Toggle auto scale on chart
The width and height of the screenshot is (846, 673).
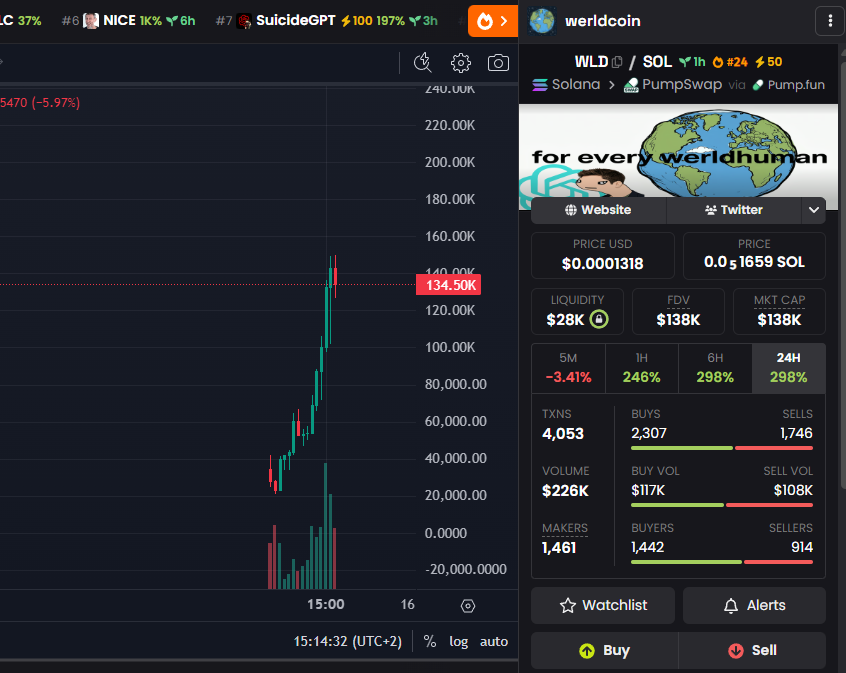[x=494, y=641]
